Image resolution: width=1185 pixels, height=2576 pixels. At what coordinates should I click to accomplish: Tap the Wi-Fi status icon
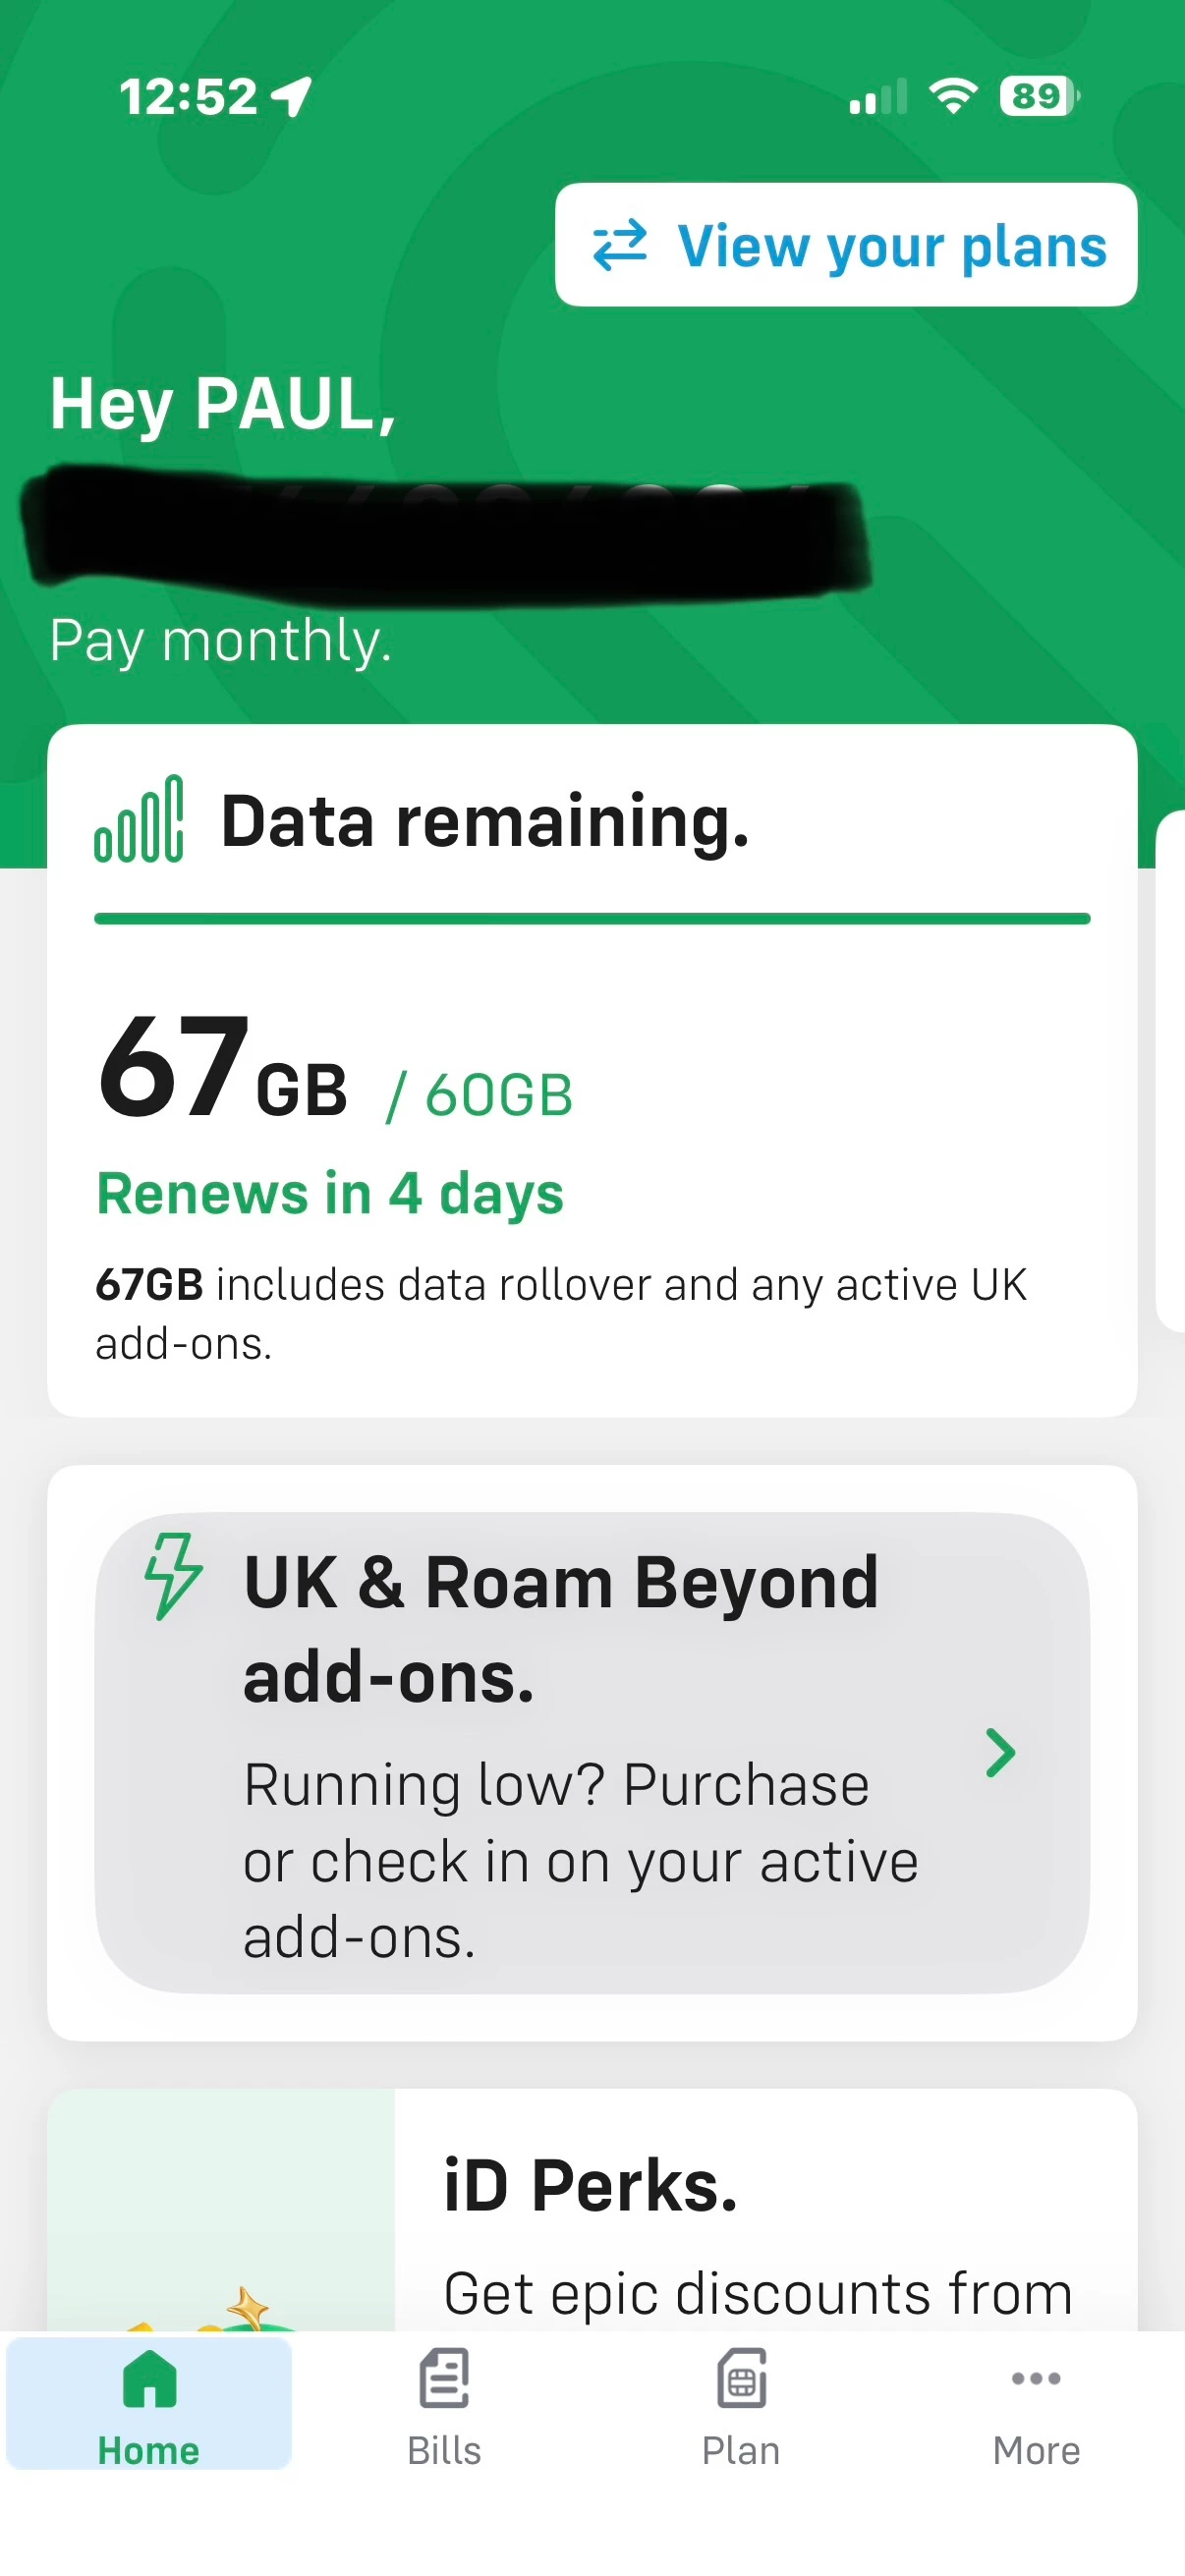(953, 96)
